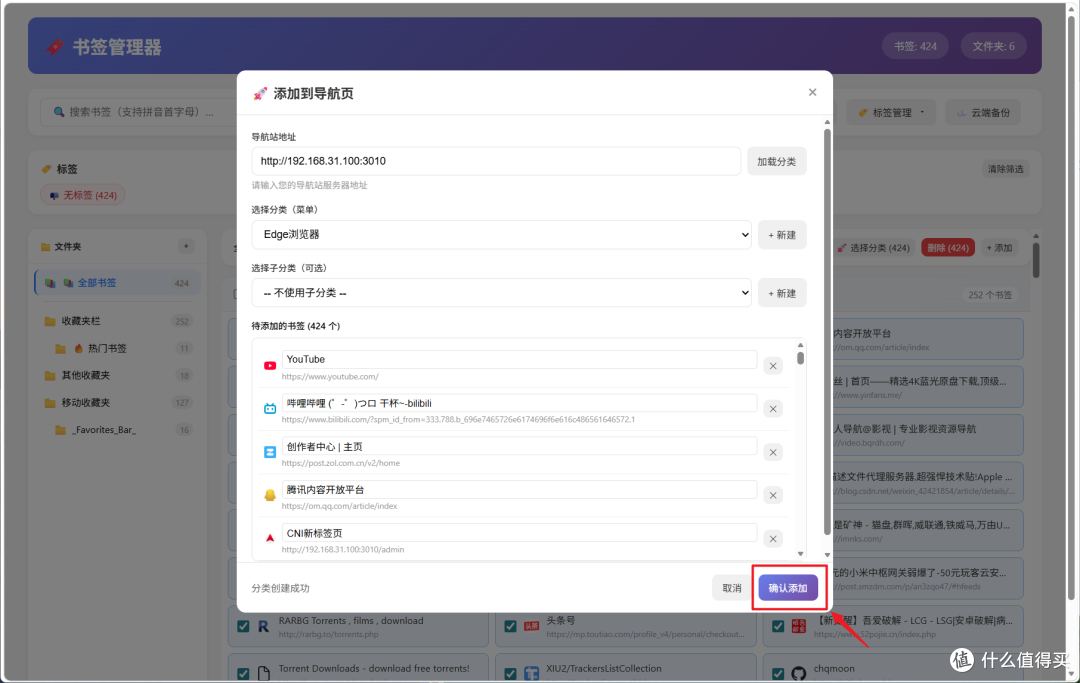The height and width of the screenshot is (683, 1080).
Task: Click the bookmark search box
Action: pos(138,112)
